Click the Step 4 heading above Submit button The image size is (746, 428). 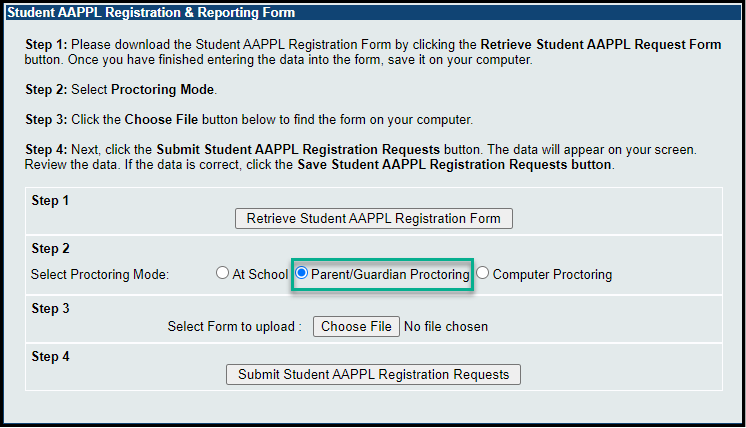click(x=50, y=356)
